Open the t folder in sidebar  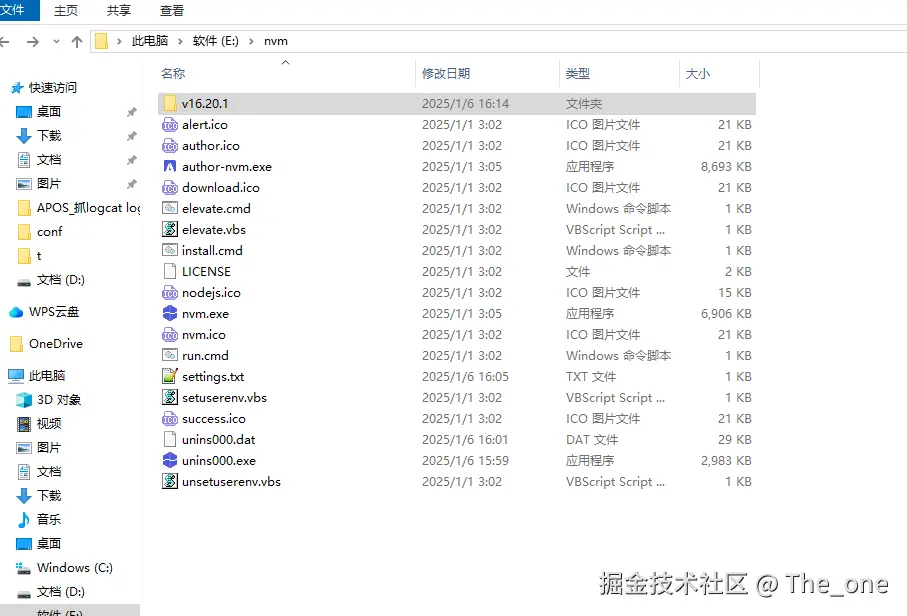(39, 256)
